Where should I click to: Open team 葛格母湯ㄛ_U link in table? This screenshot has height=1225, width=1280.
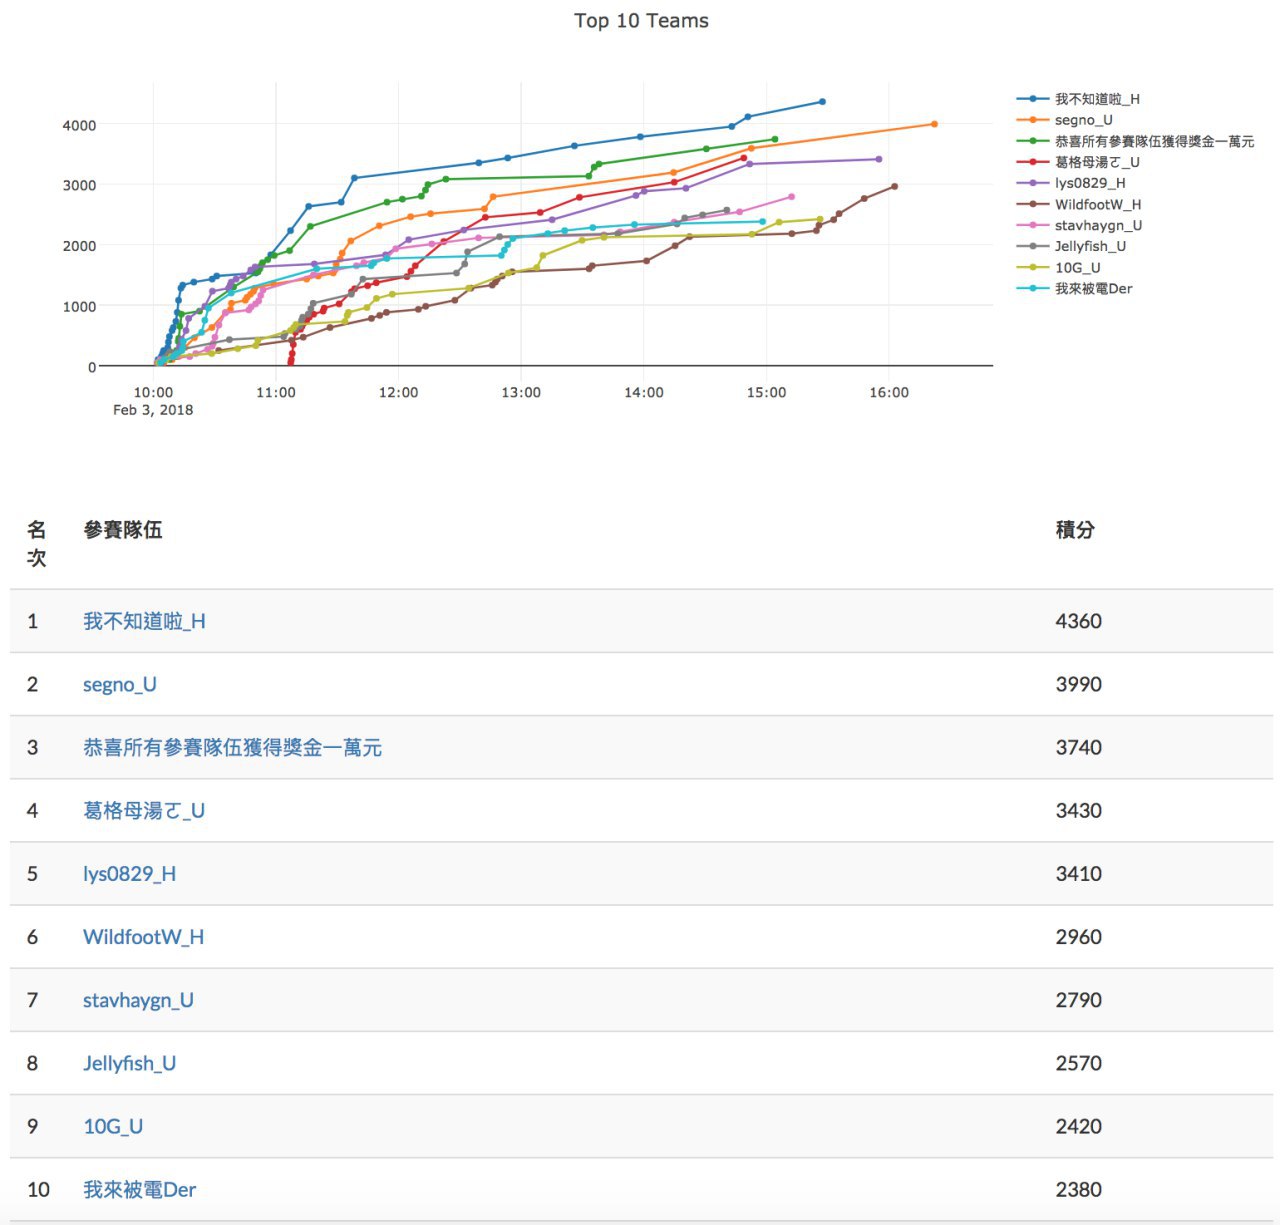[x=144, y=810]
